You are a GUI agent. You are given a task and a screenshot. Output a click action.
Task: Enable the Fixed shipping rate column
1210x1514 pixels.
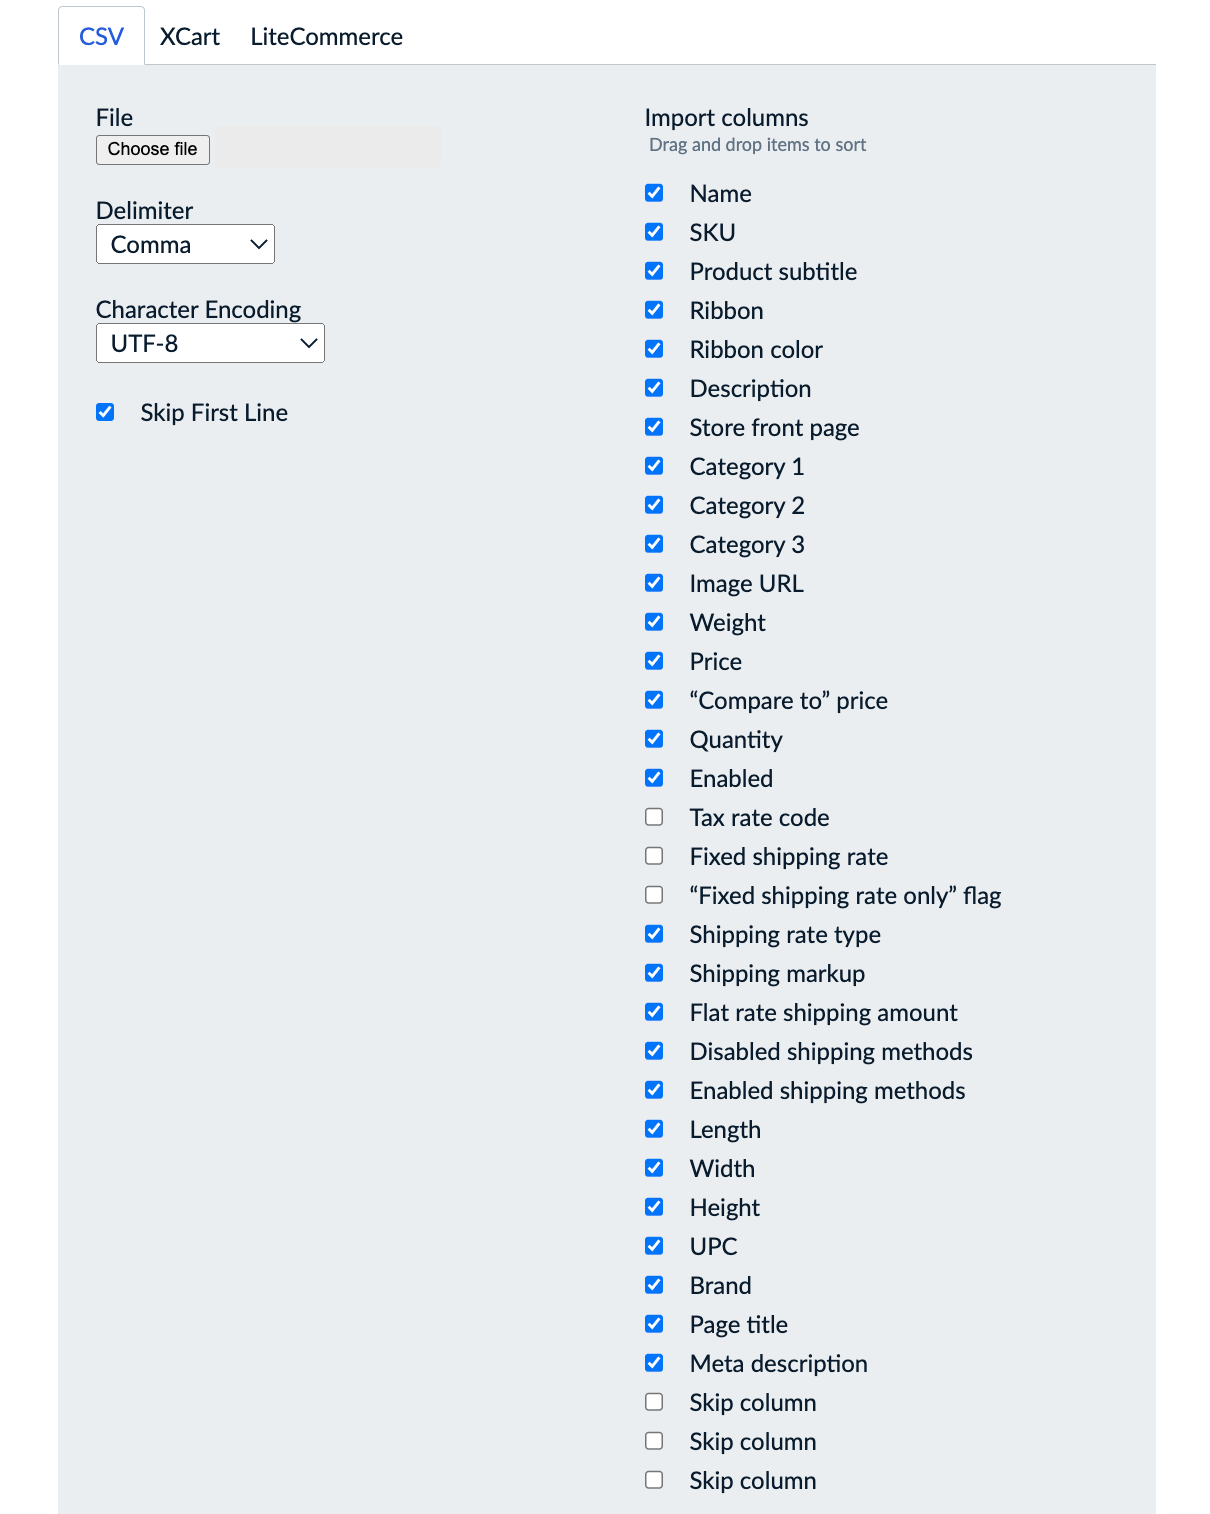(654, 855)
